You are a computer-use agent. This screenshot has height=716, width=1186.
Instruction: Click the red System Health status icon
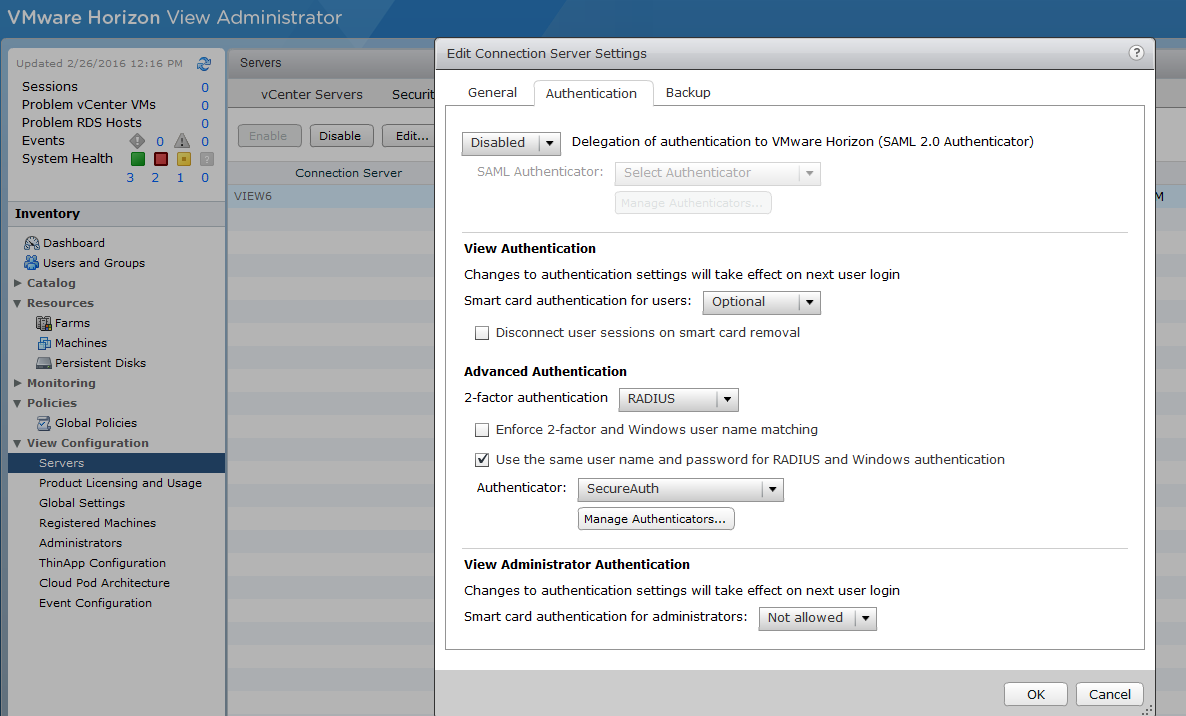pyautogui.click(x=160, y=159)
